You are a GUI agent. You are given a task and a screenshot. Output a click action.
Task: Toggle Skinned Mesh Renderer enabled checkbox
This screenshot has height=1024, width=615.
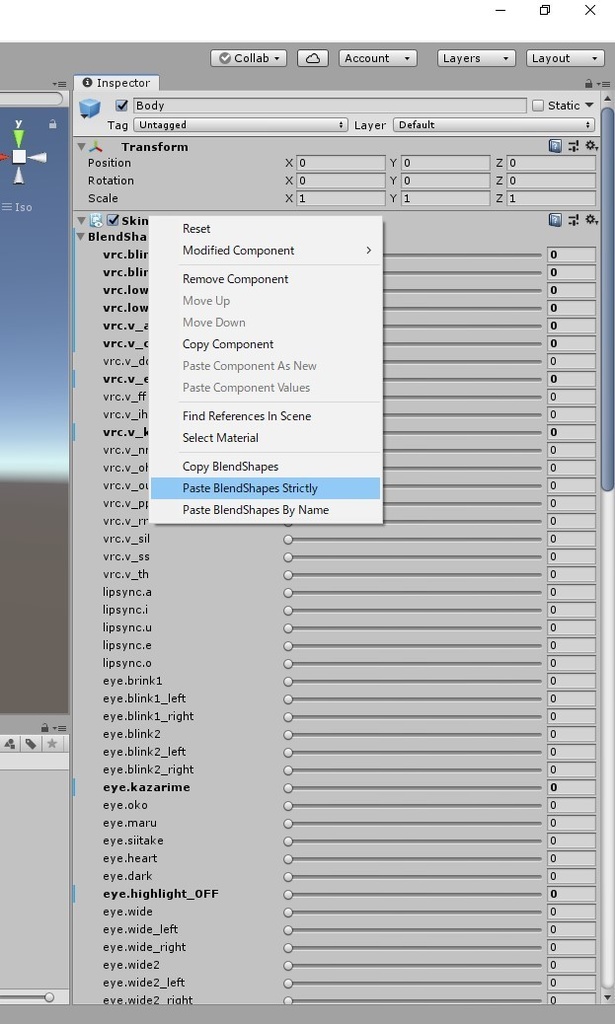(113, 221)
